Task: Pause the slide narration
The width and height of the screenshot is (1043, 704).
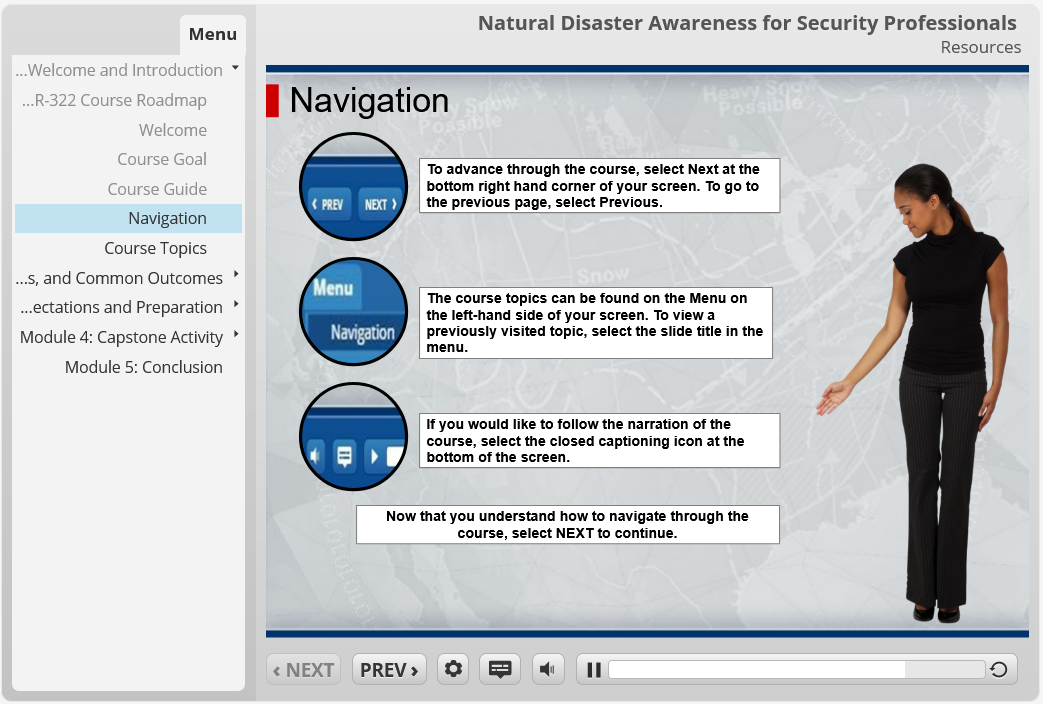Action: tap(594, 669)
